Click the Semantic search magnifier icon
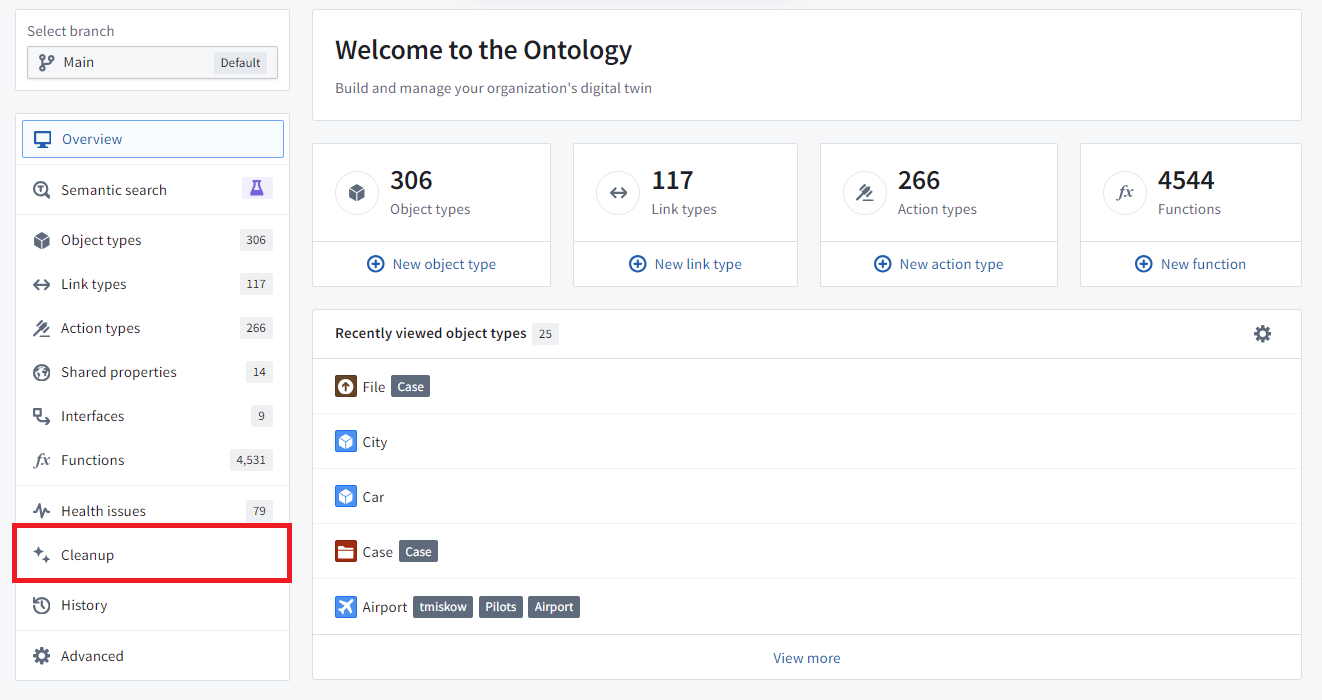The height and width of the screenshot is (700, 1322). click(41, 189)
